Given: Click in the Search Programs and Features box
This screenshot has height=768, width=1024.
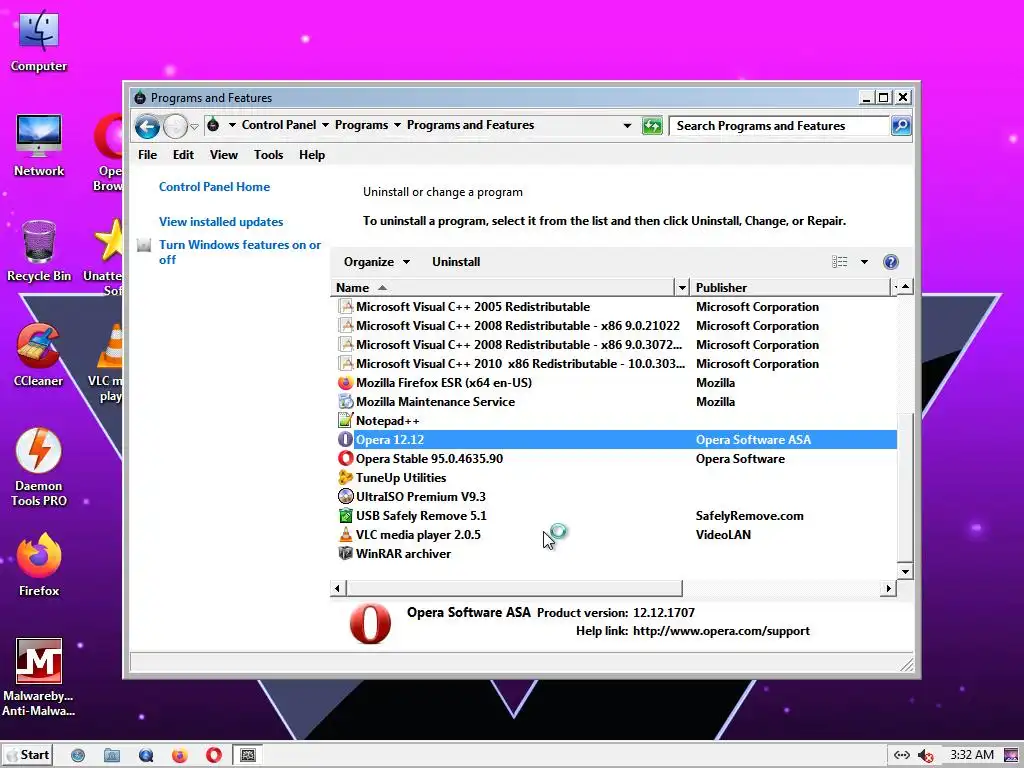Looking at the screenshot, I should coord(780,126).
